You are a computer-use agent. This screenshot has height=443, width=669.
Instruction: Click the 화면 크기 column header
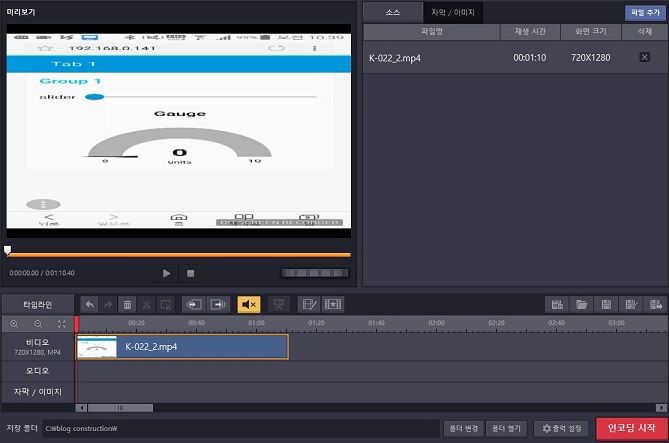pyautogui.click(x=590, y=32)
